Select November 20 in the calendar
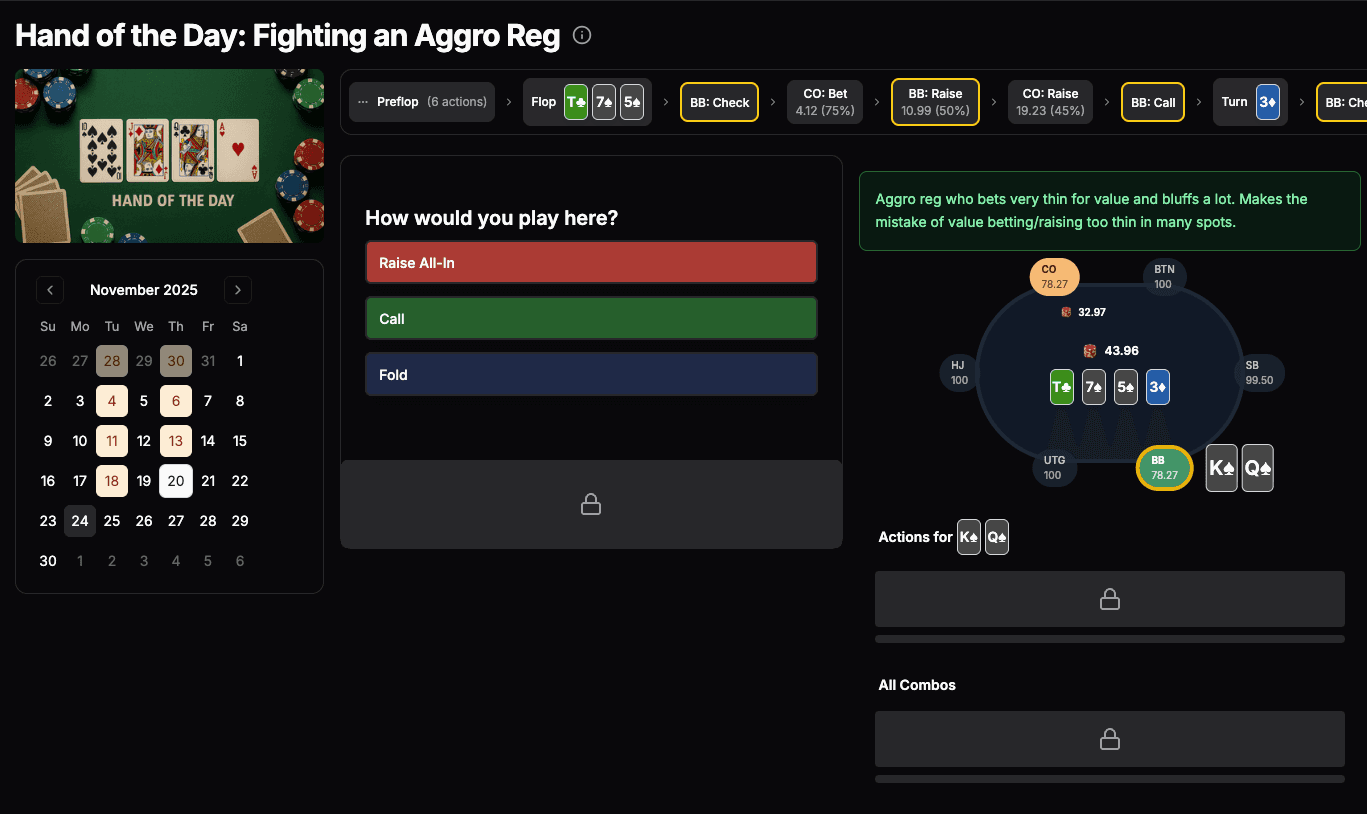 click(x=176, y=481)
